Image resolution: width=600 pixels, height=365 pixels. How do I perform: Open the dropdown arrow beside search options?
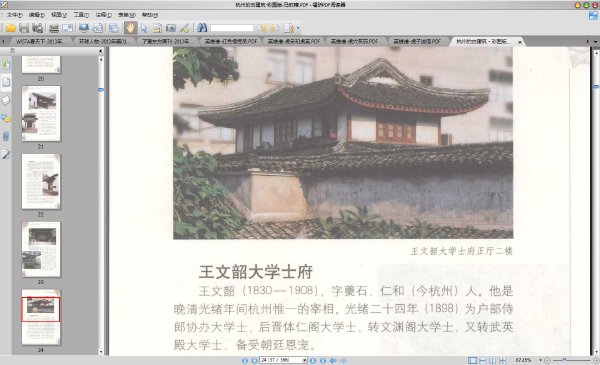[298, 28]
